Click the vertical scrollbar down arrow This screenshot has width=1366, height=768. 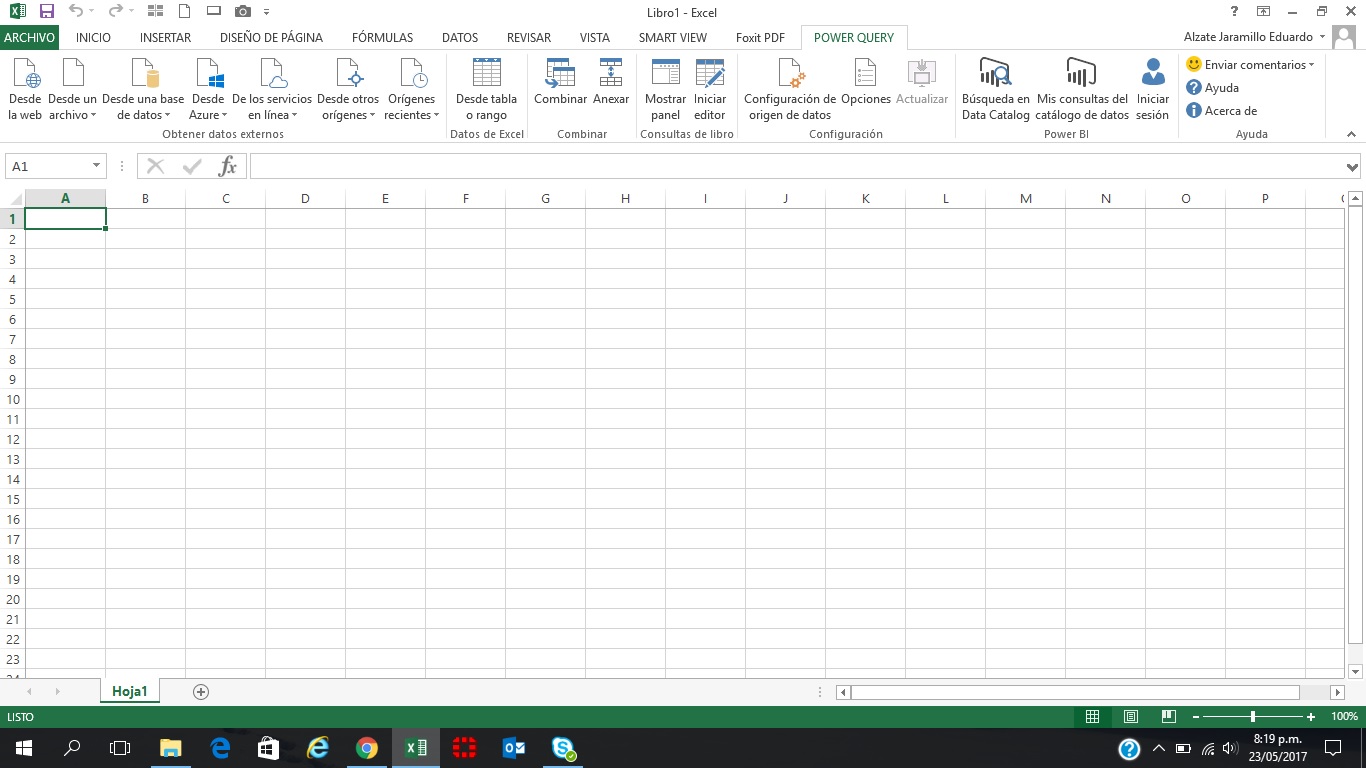point(1356,671)
